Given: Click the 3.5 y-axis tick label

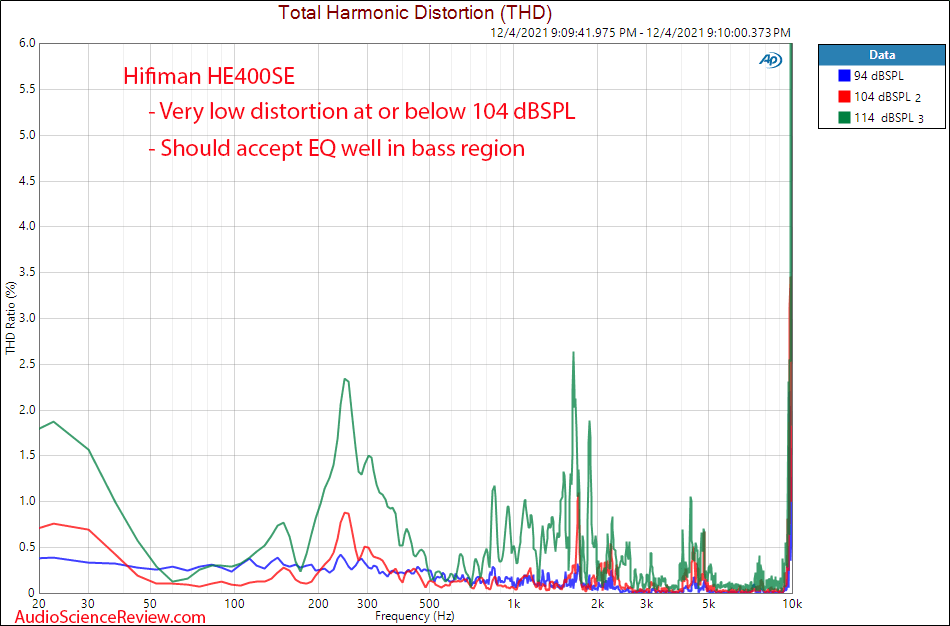Looking at the screenshot, I should point(28,273).
